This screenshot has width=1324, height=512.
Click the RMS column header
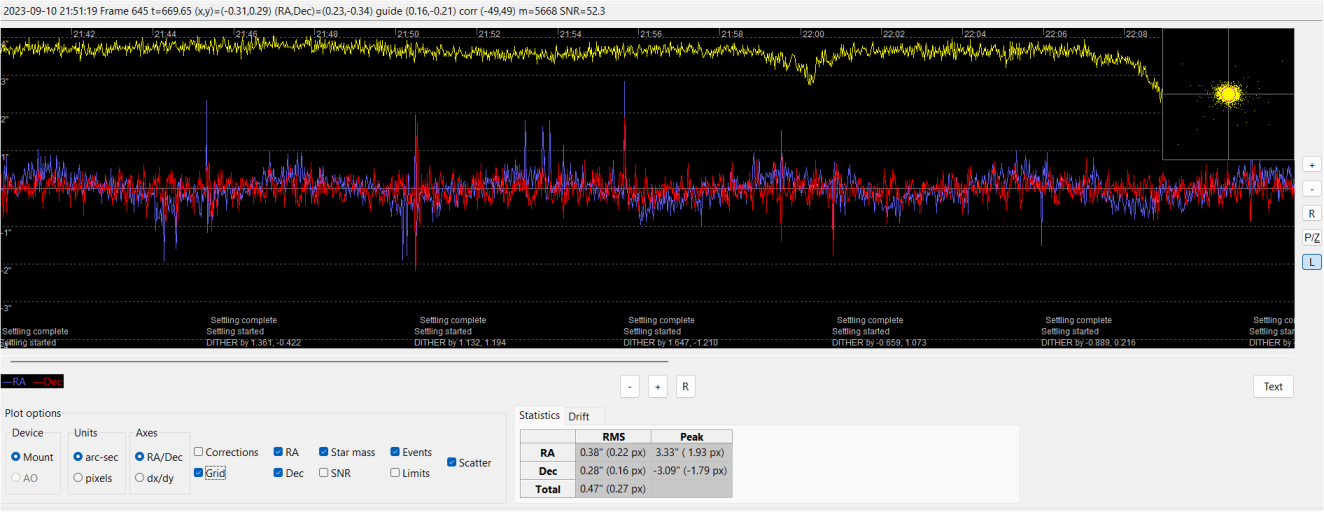(613, 436)
